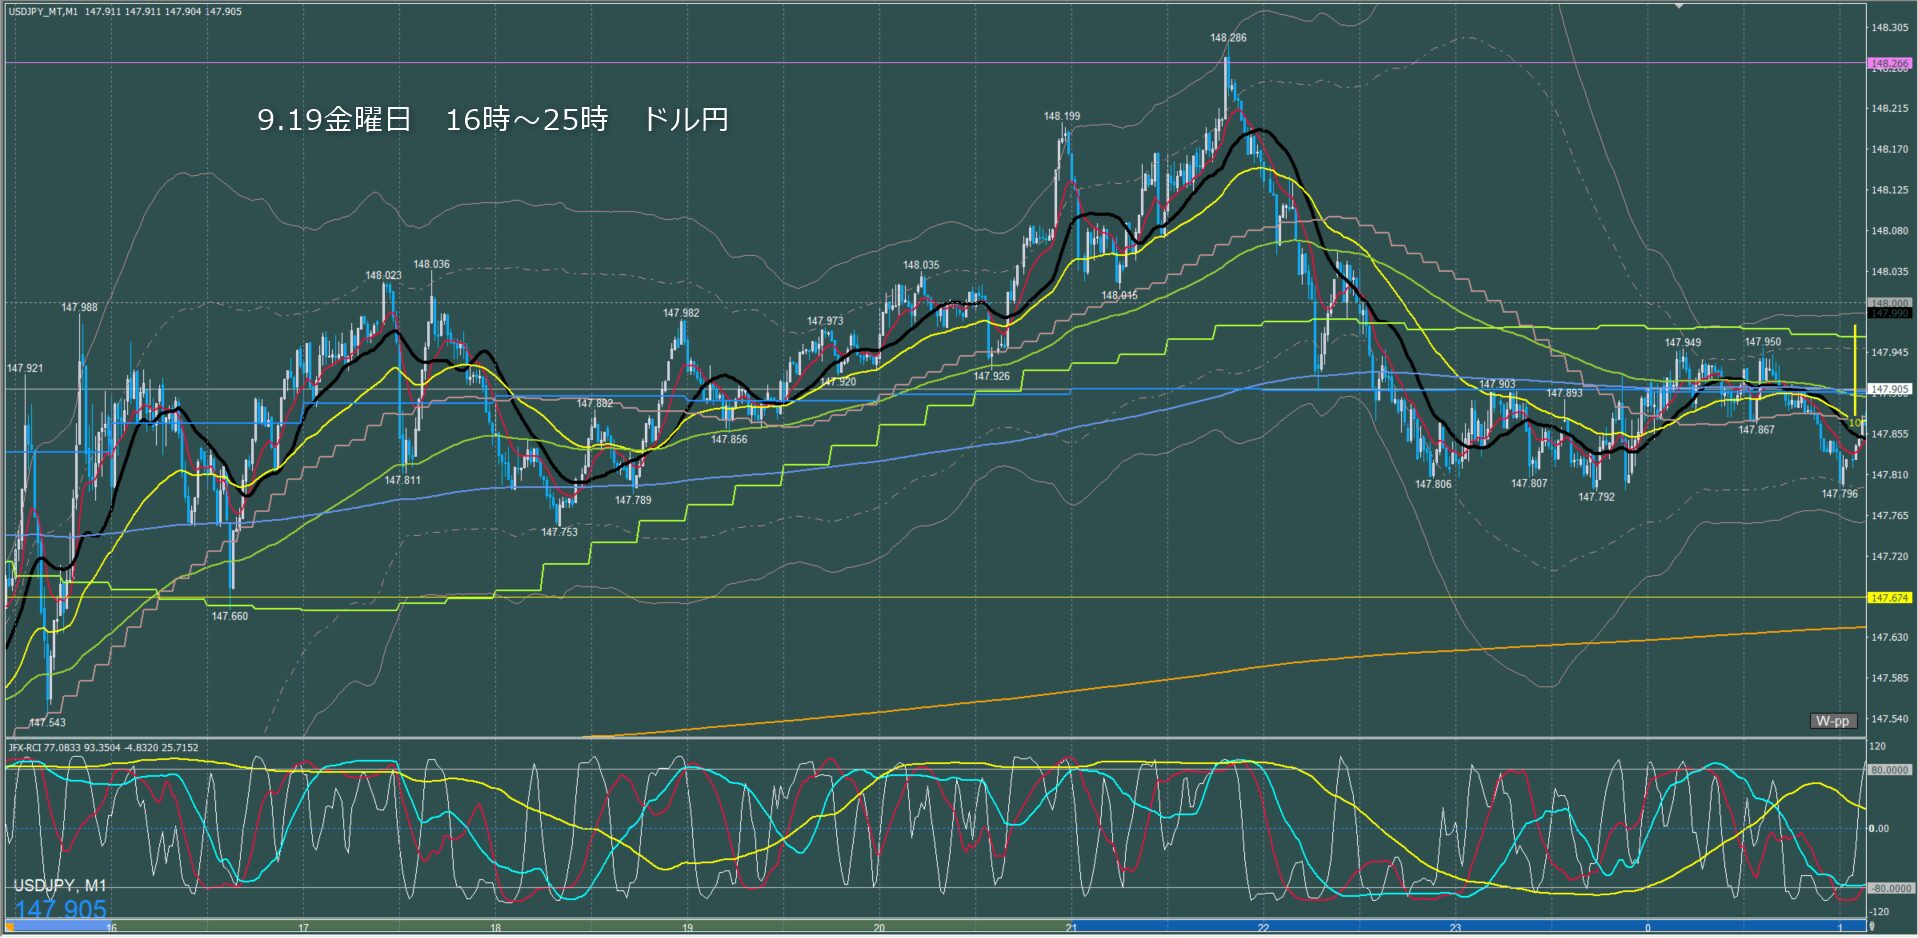This screenshot has width=1918, height=938.
Task: Click the 148.286 high price label
Action: [x=1228, y=38]
